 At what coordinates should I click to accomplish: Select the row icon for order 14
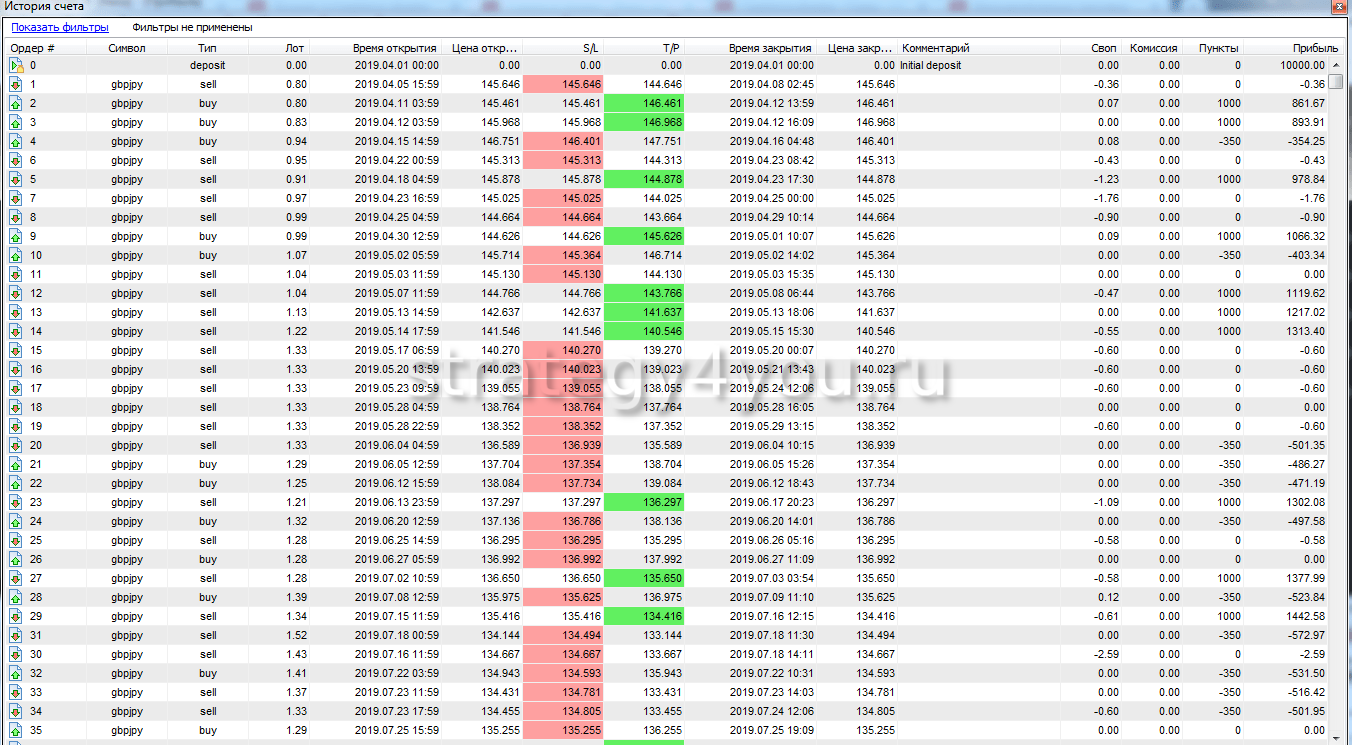(x=16, y=332)
